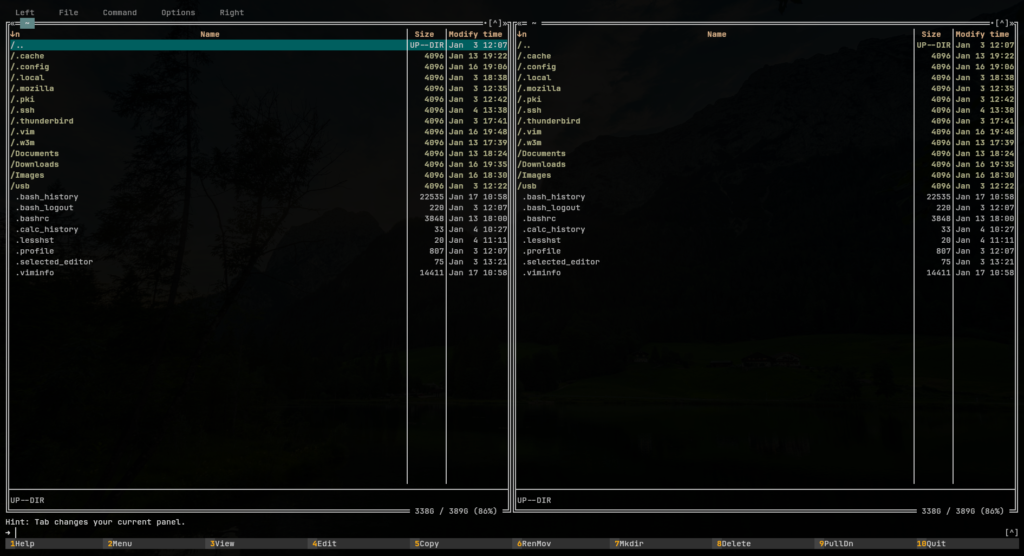This screenshot has width=1024, height=556.
Task: Select /usb directory in right panel
Action: click(765, 186)
